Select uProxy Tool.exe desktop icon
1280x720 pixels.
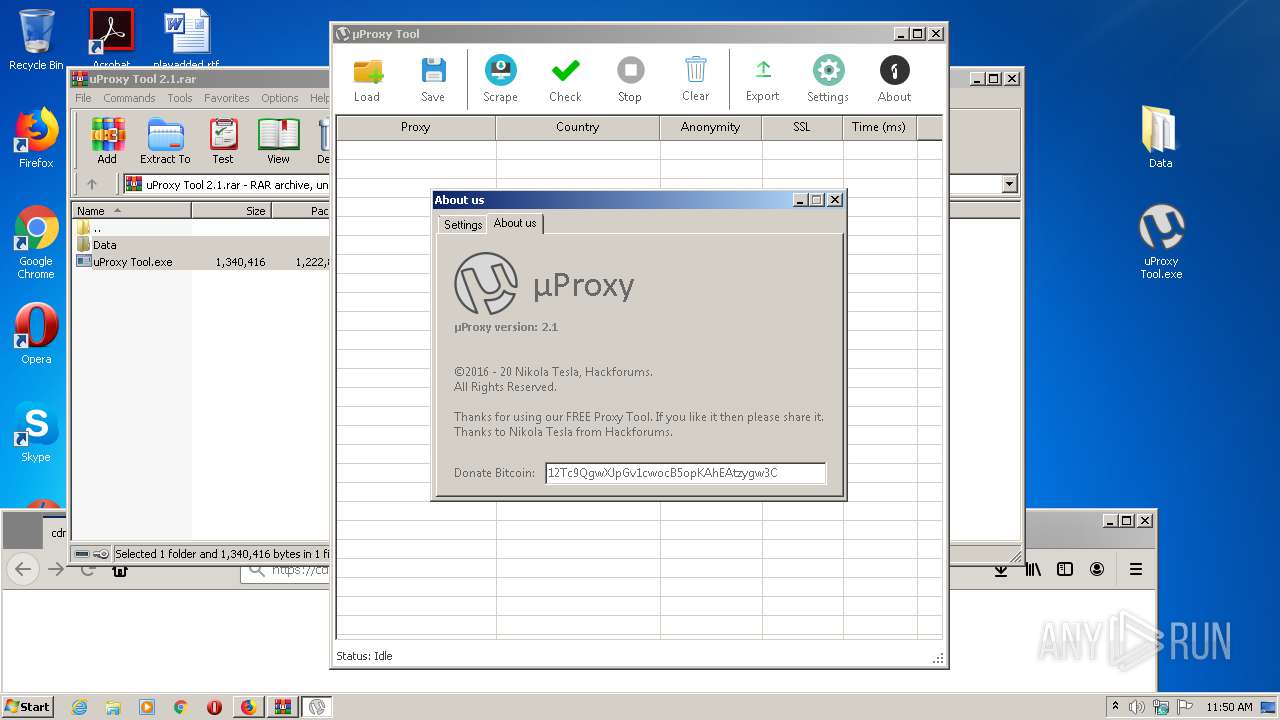[x=1161, y=241]
